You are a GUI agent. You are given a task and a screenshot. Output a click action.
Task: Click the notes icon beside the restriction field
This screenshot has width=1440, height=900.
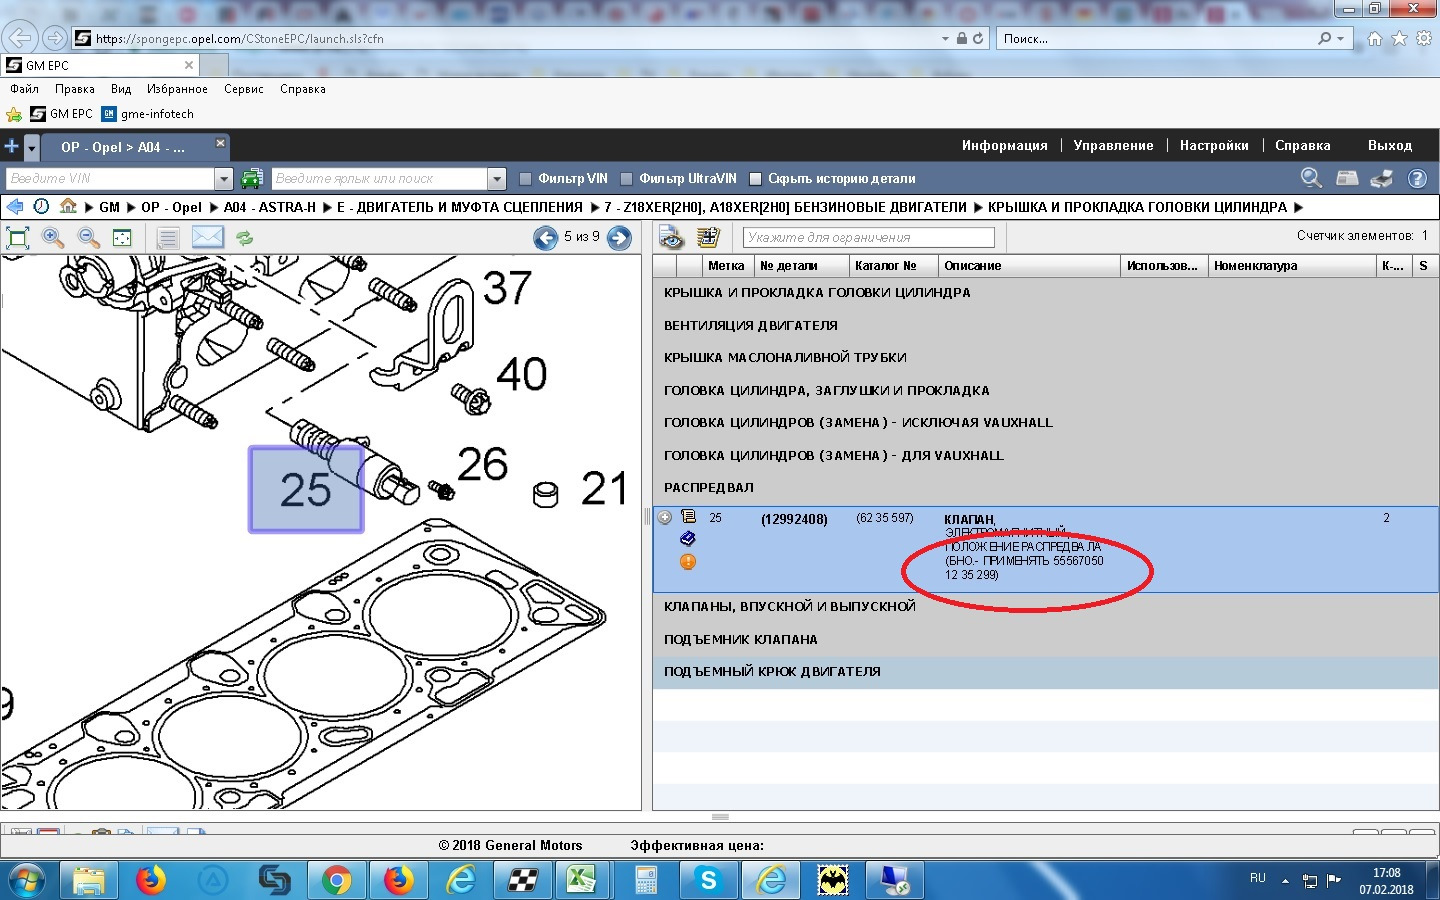pyautogui.click(x=709, y=237)
